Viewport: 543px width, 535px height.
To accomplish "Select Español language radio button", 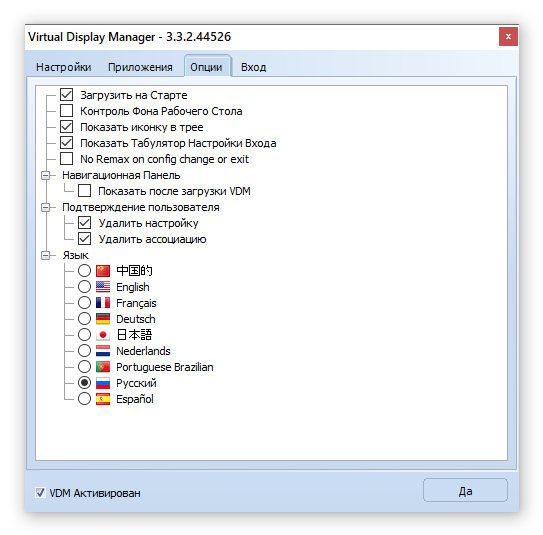I will pos(84,399).
